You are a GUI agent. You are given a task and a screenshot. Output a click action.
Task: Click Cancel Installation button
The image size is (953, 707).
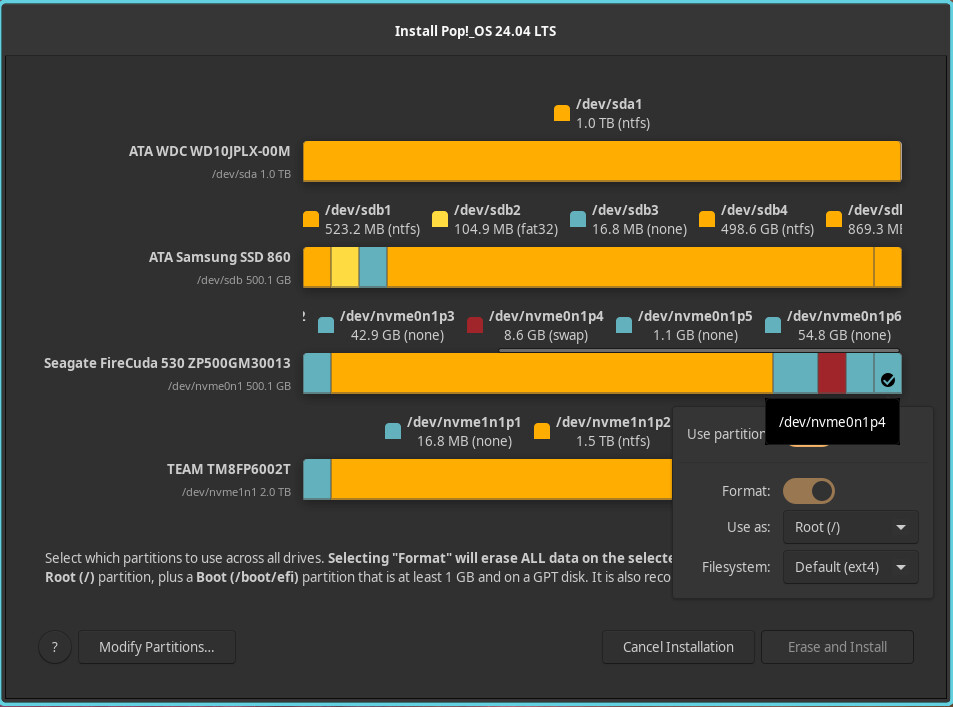point(678,647)
